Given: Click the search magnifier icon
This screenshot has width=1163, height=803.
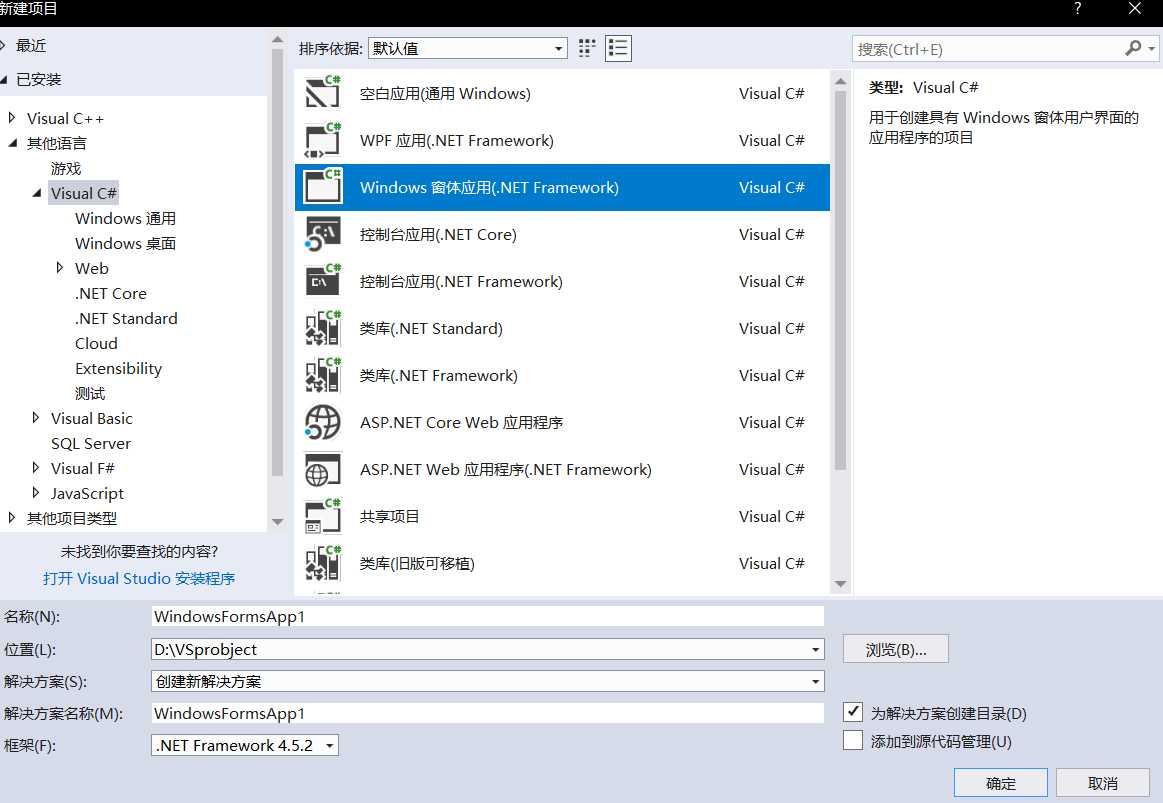Looking at the screenshot, I should 1133,49.
